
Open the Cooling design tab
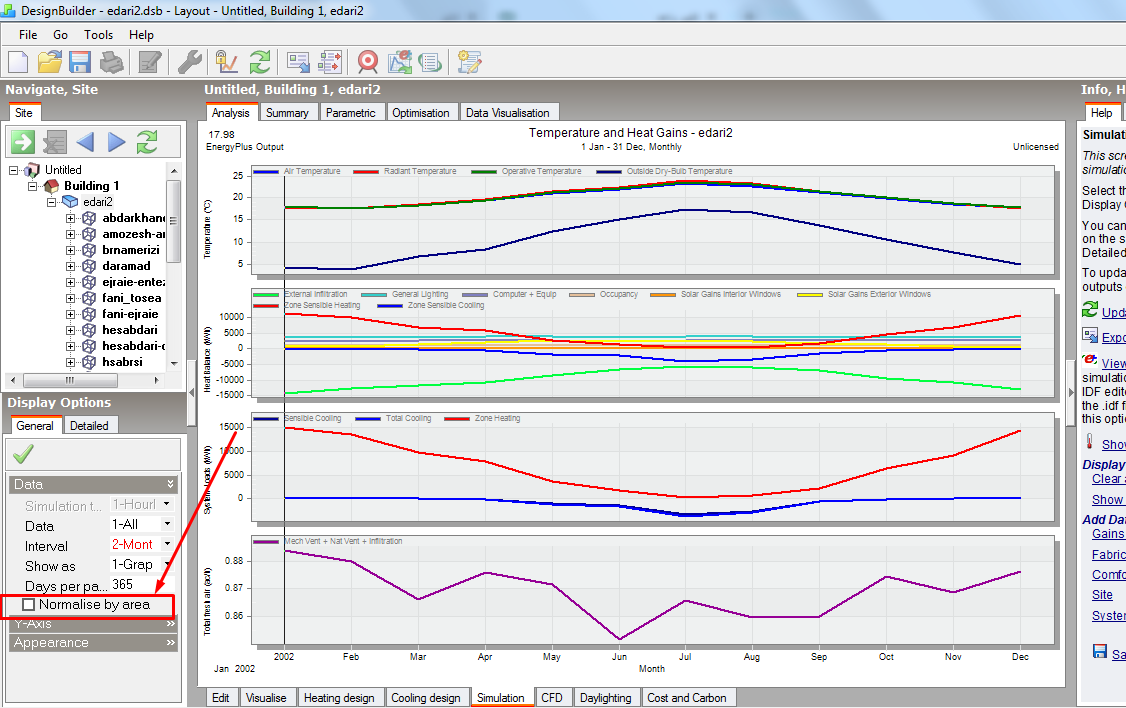[x=426, y=698]
